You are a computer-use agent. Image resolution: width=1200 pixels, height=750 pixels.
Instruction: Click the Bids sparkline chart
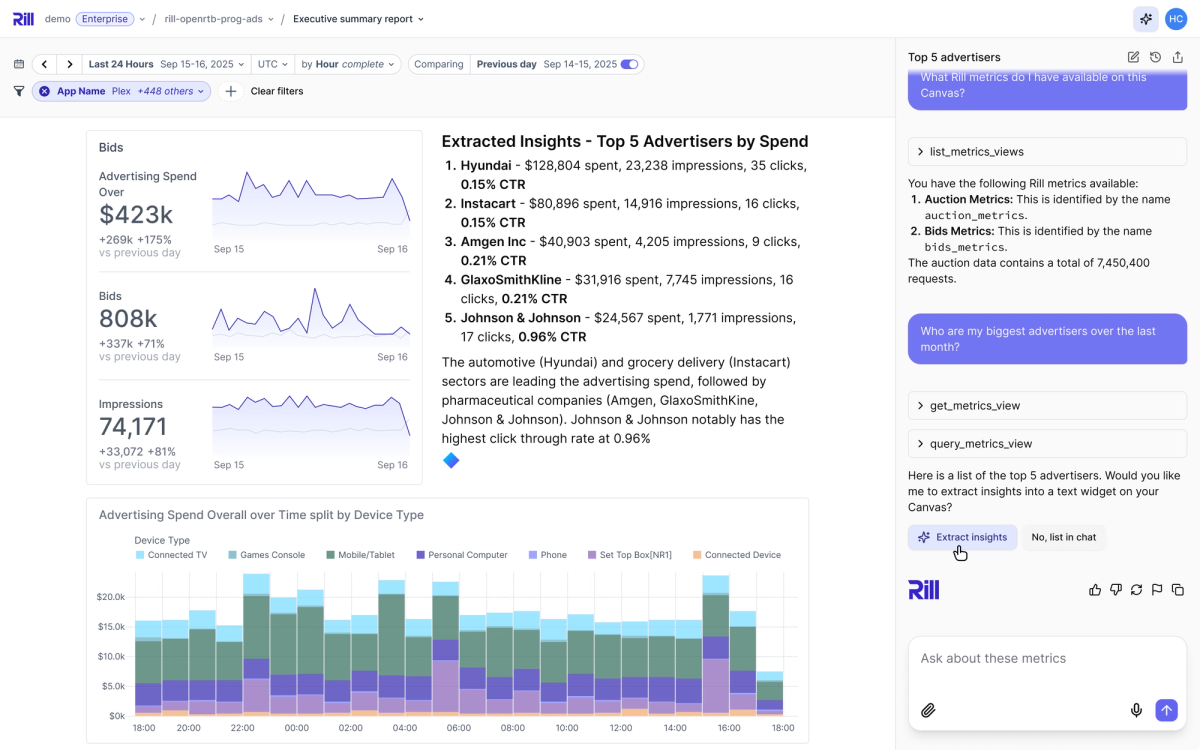pyautogui.click(x=311, y=315)
